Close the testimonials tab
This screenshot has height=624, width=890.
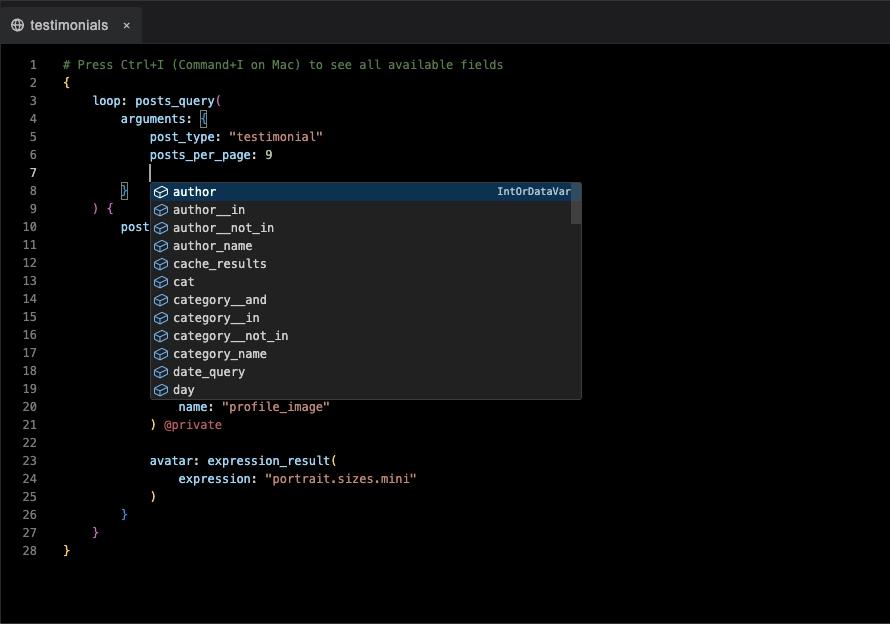pos(126,27)
